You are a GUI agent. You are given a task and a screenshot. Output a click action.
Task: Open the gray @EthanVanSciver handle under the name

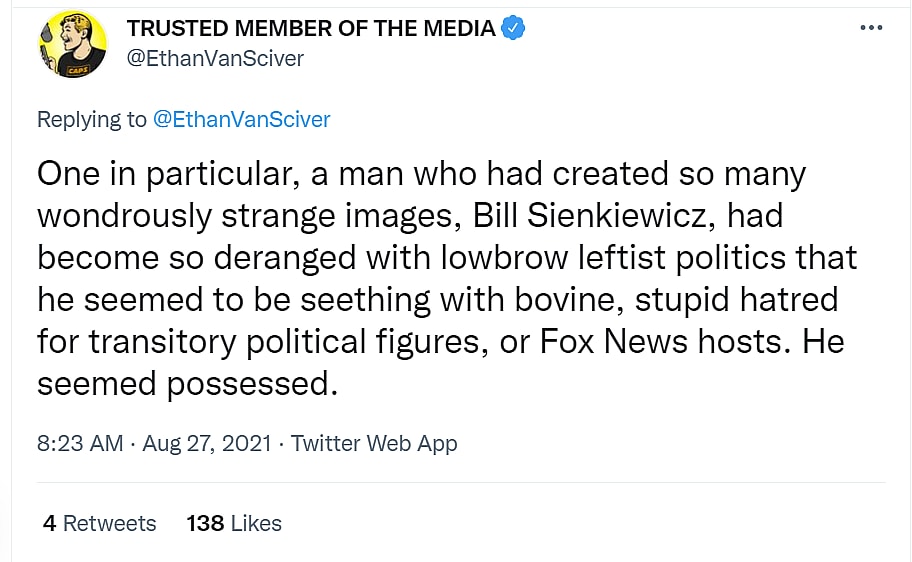[215, 58]
